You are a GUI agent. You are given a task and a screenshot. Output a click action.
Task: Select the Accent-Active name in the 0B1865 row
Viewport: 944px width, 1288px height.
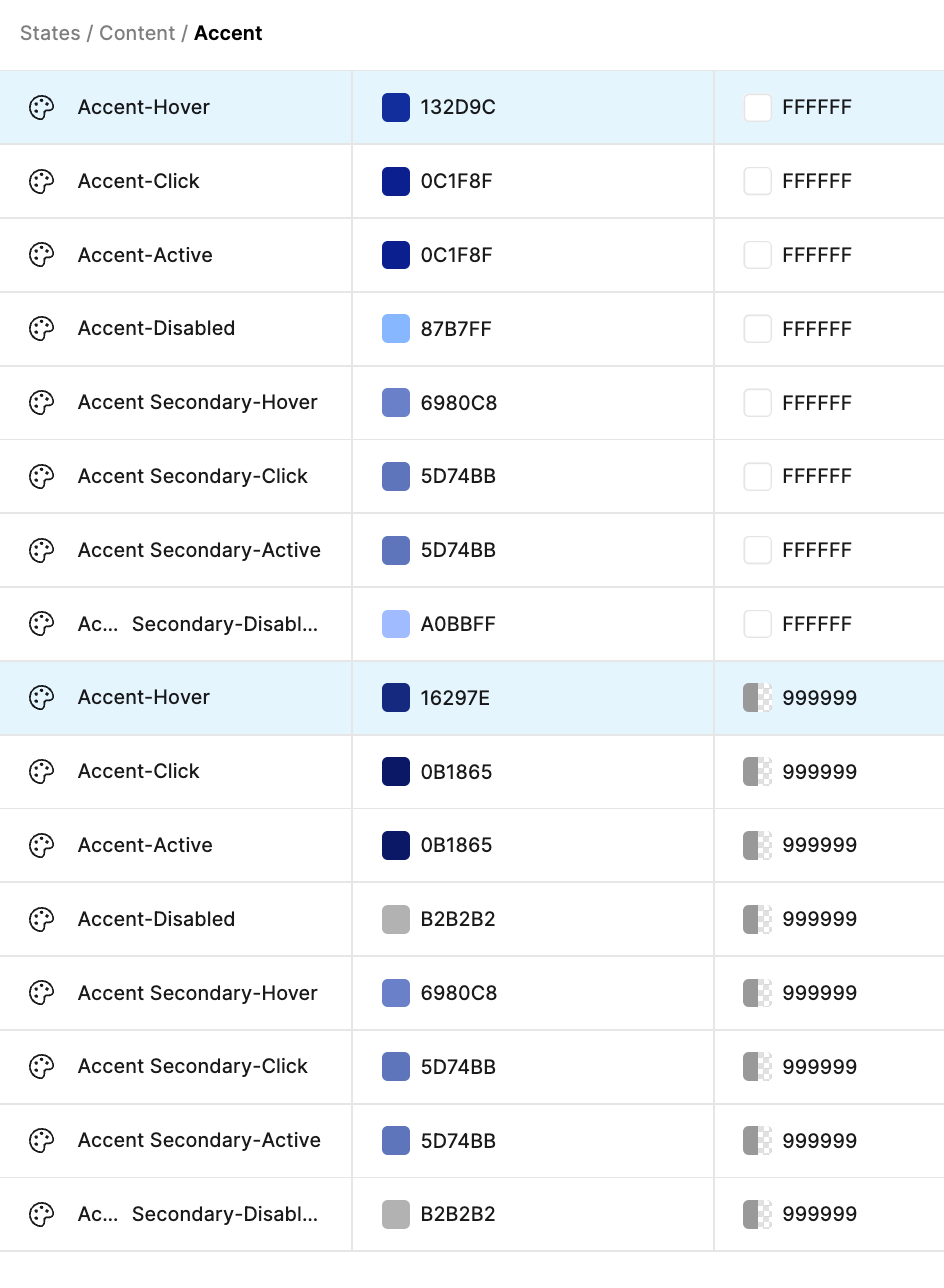(x=145, y=845)
